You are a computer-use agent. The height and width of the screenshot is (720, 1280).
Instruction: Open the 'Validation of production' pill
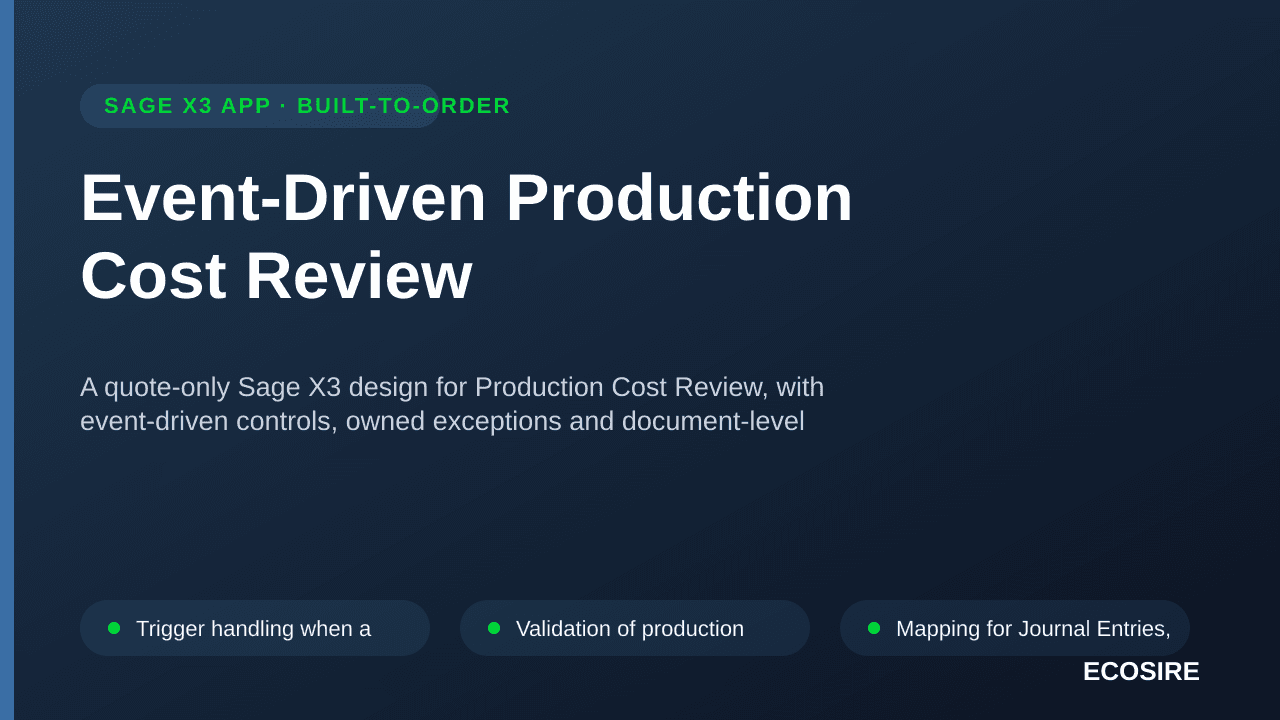point(635,628)
